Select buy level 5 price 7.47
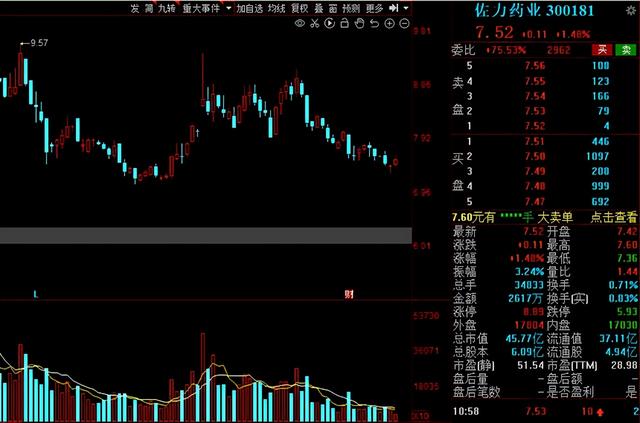640x423 pixels. click(535, 201)
